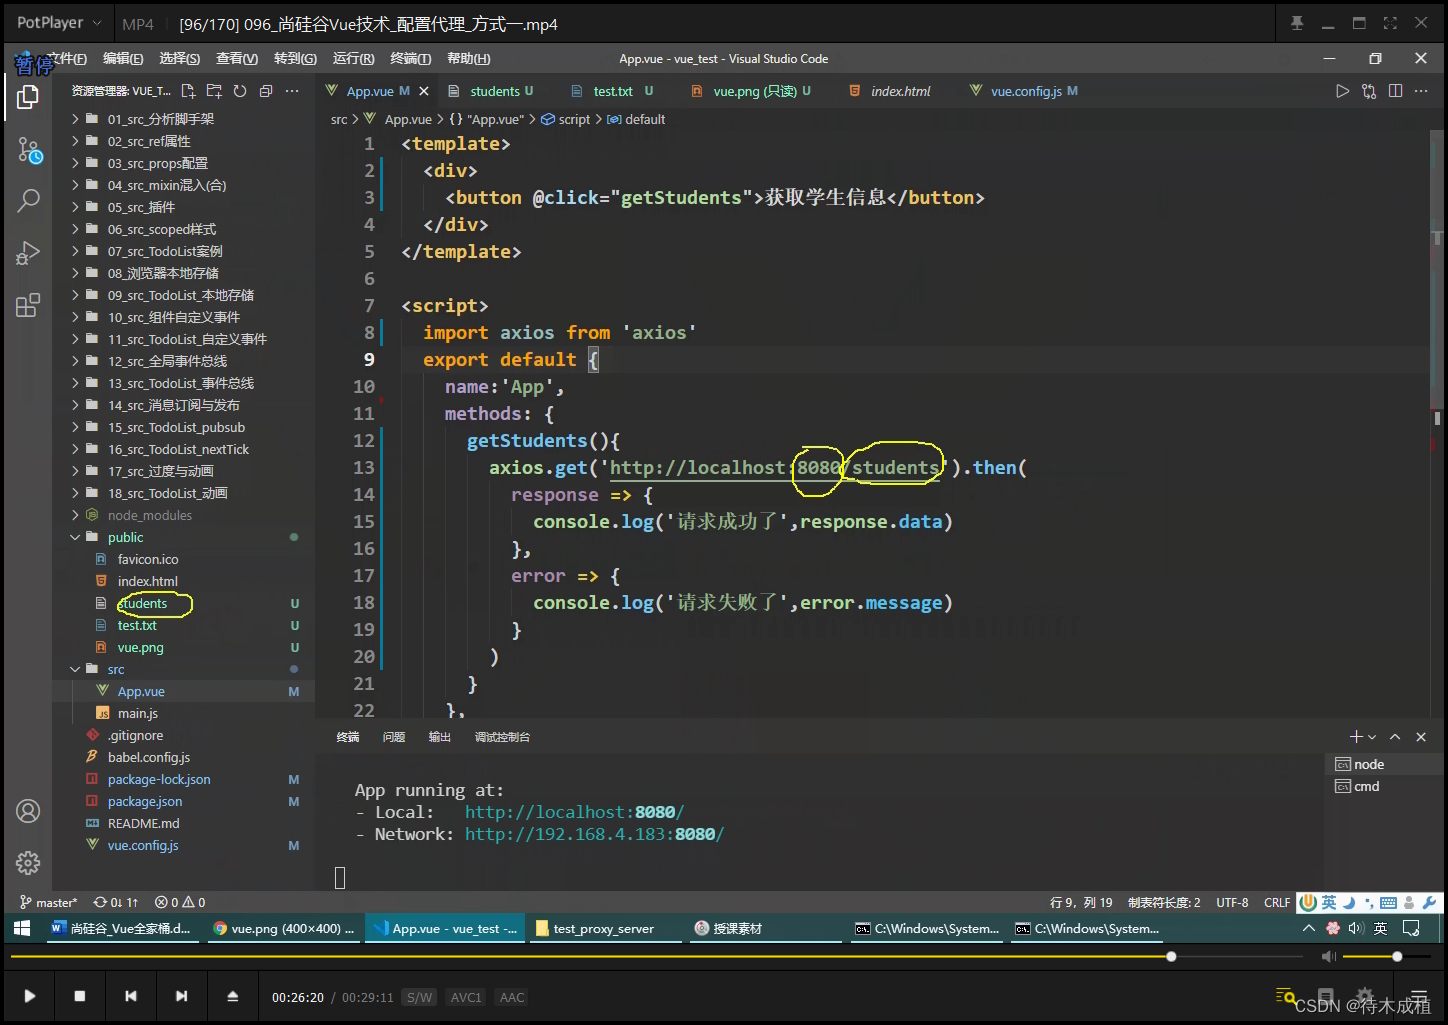Image resolution: width=1448 pixels, height=1025 pixels.
Task: Collapse the public folder
Action: tap(125, 537)
